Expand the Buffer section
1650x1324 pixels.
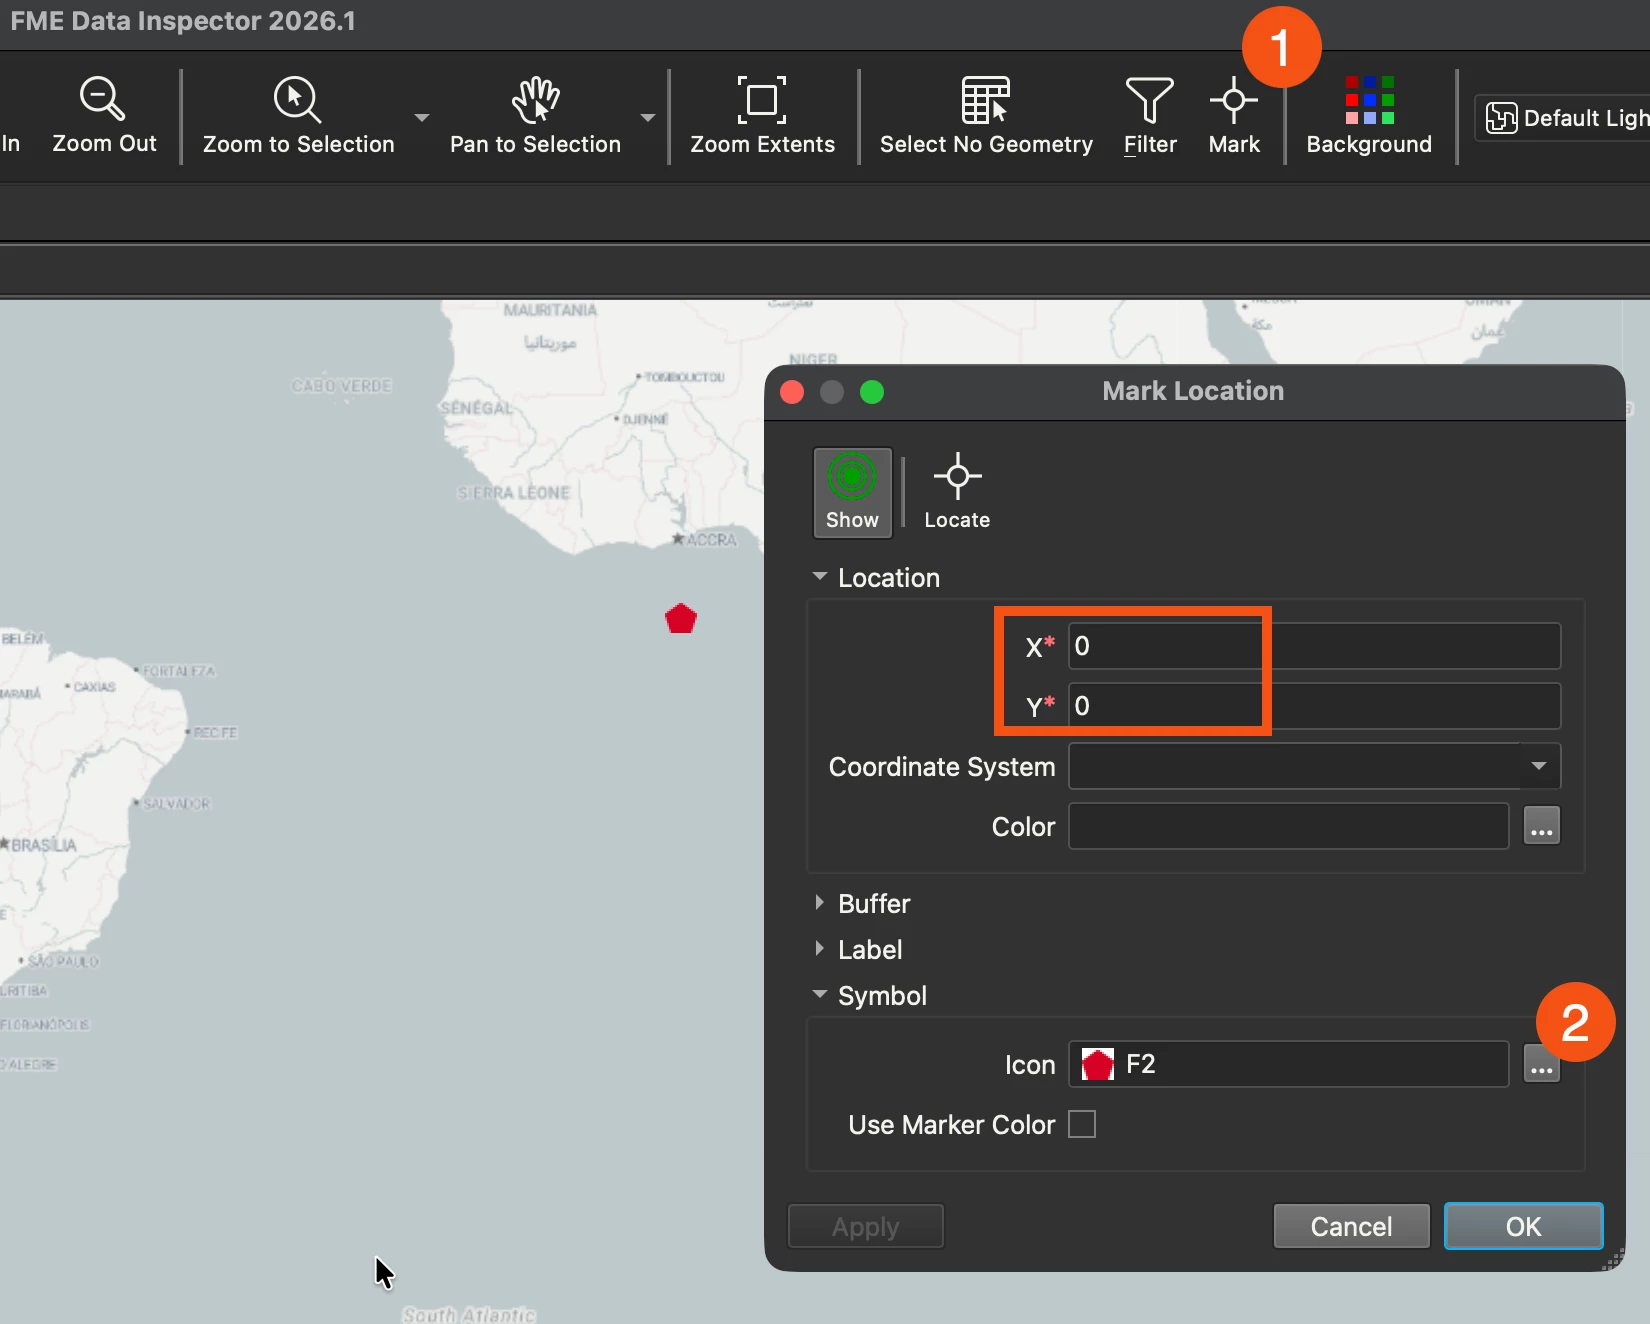tap(820, 903)
